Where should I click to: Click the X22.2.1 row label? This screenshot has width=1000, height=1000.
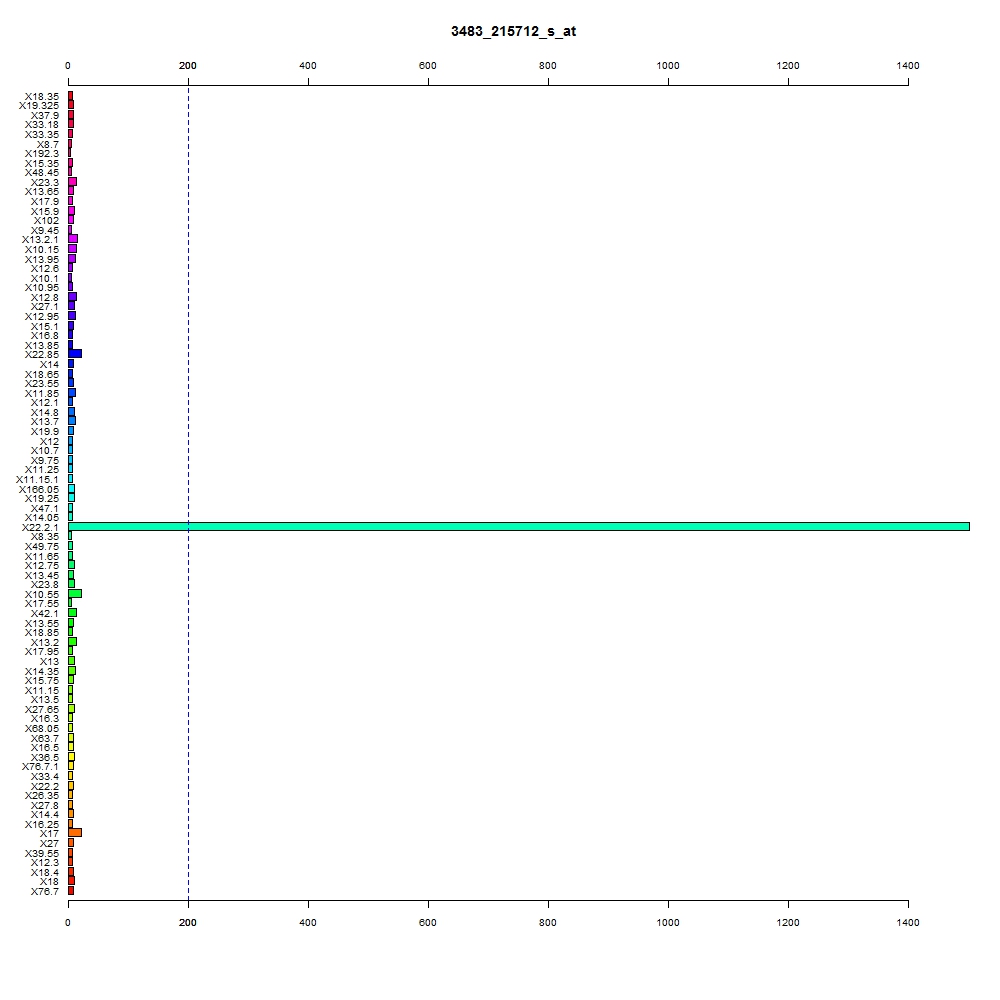40,527
